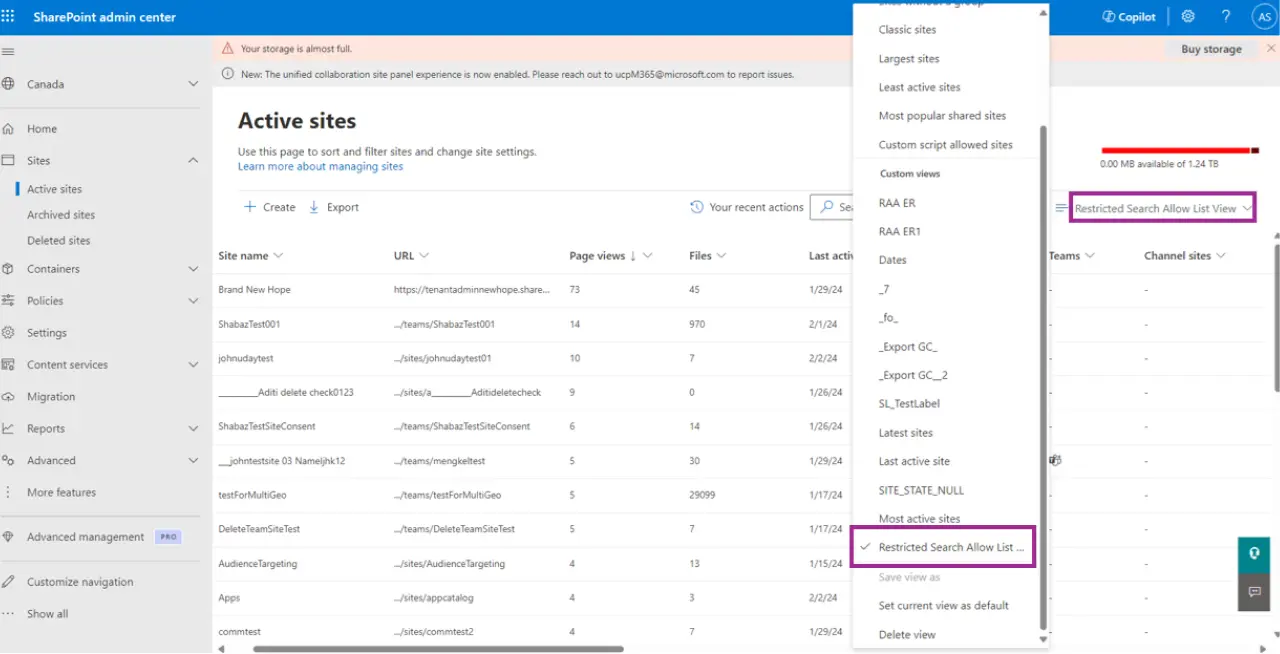Open the feedback chat button

1254,592
